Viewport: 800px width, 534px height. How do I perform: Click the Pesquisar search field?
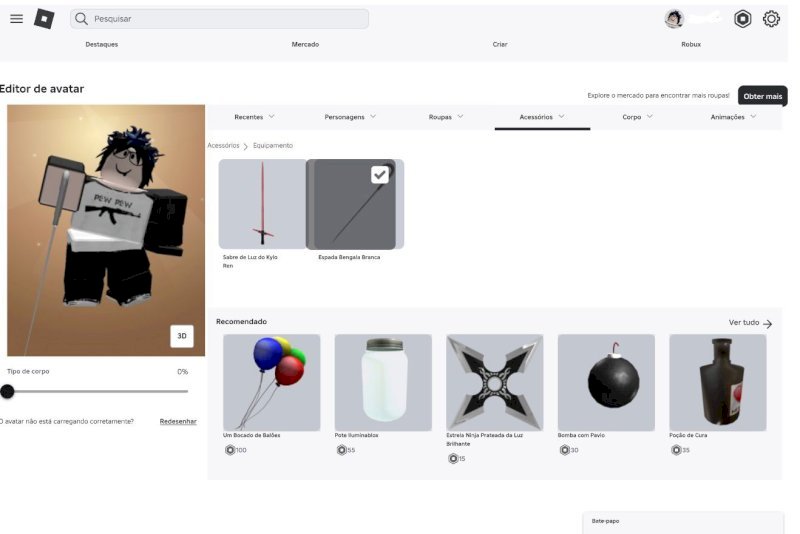(x=225, y=19)
